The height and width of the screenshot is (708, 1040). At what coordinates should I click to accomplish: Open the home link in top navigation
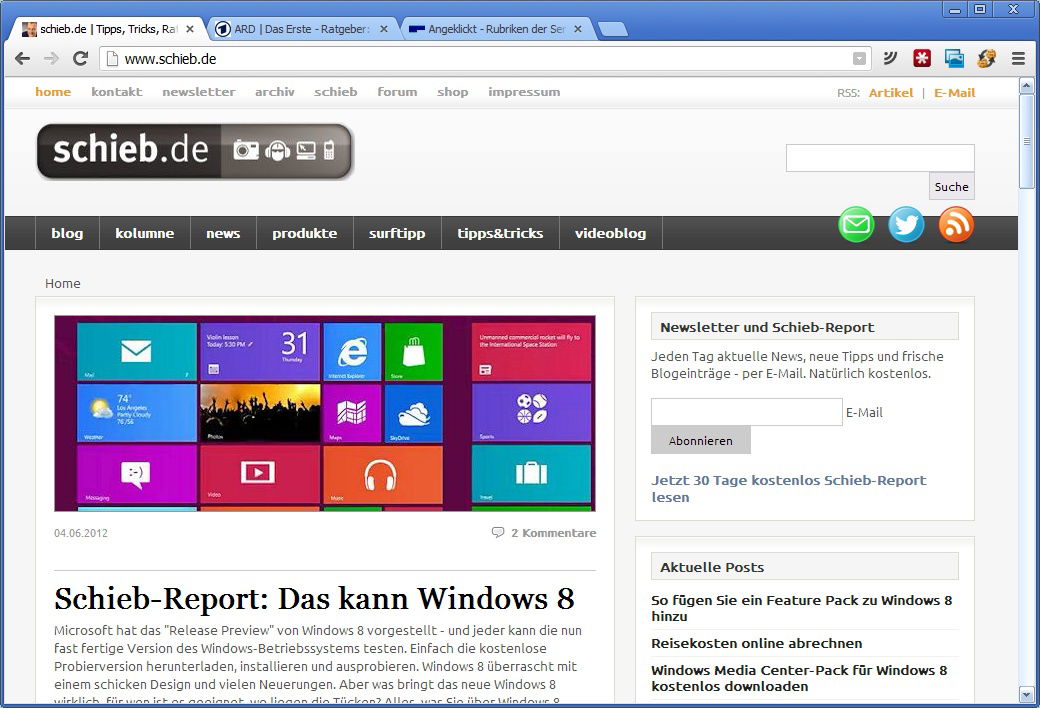pos(53,92)
